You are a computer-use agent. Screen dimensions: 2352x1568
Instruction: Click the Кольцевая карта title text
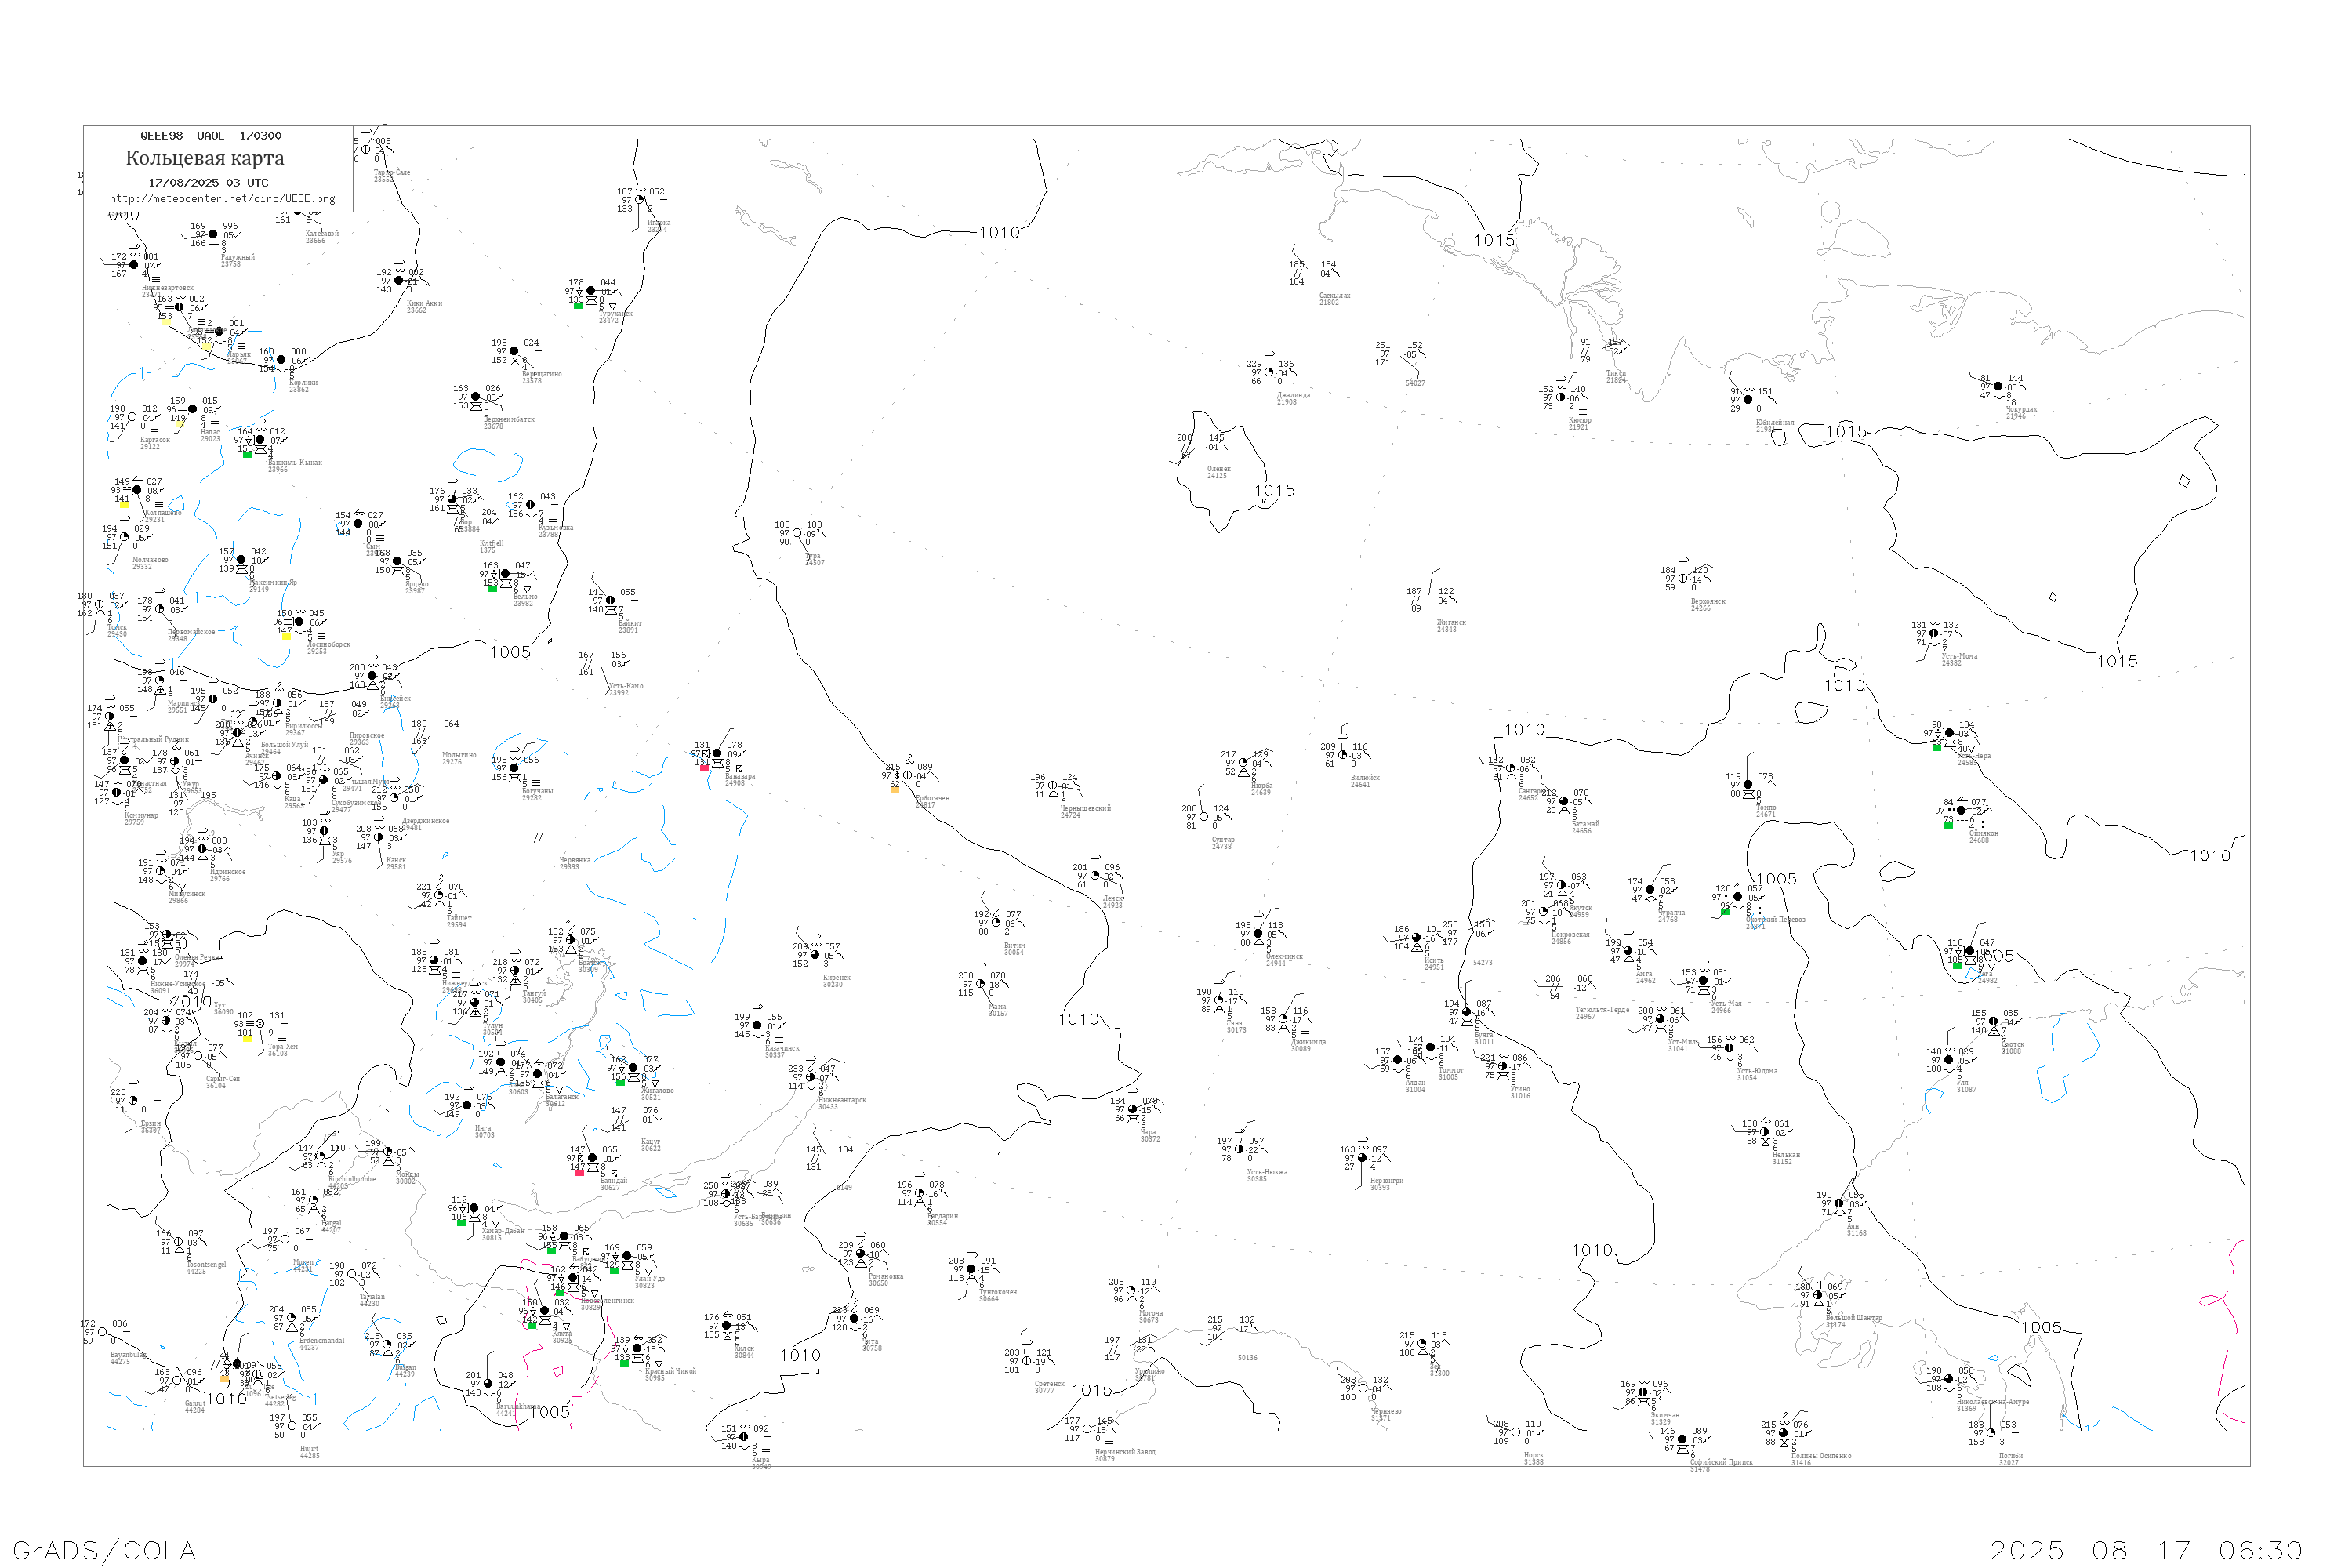pos(205,158)
